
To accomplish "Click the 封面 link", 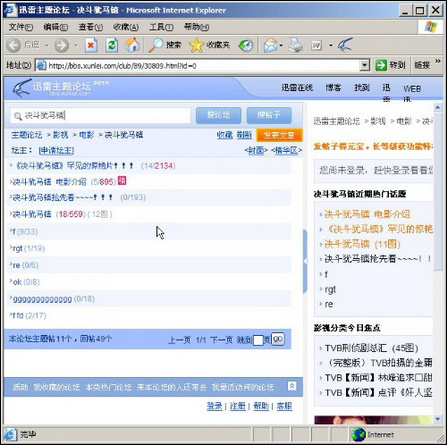I will coord(256,150).
